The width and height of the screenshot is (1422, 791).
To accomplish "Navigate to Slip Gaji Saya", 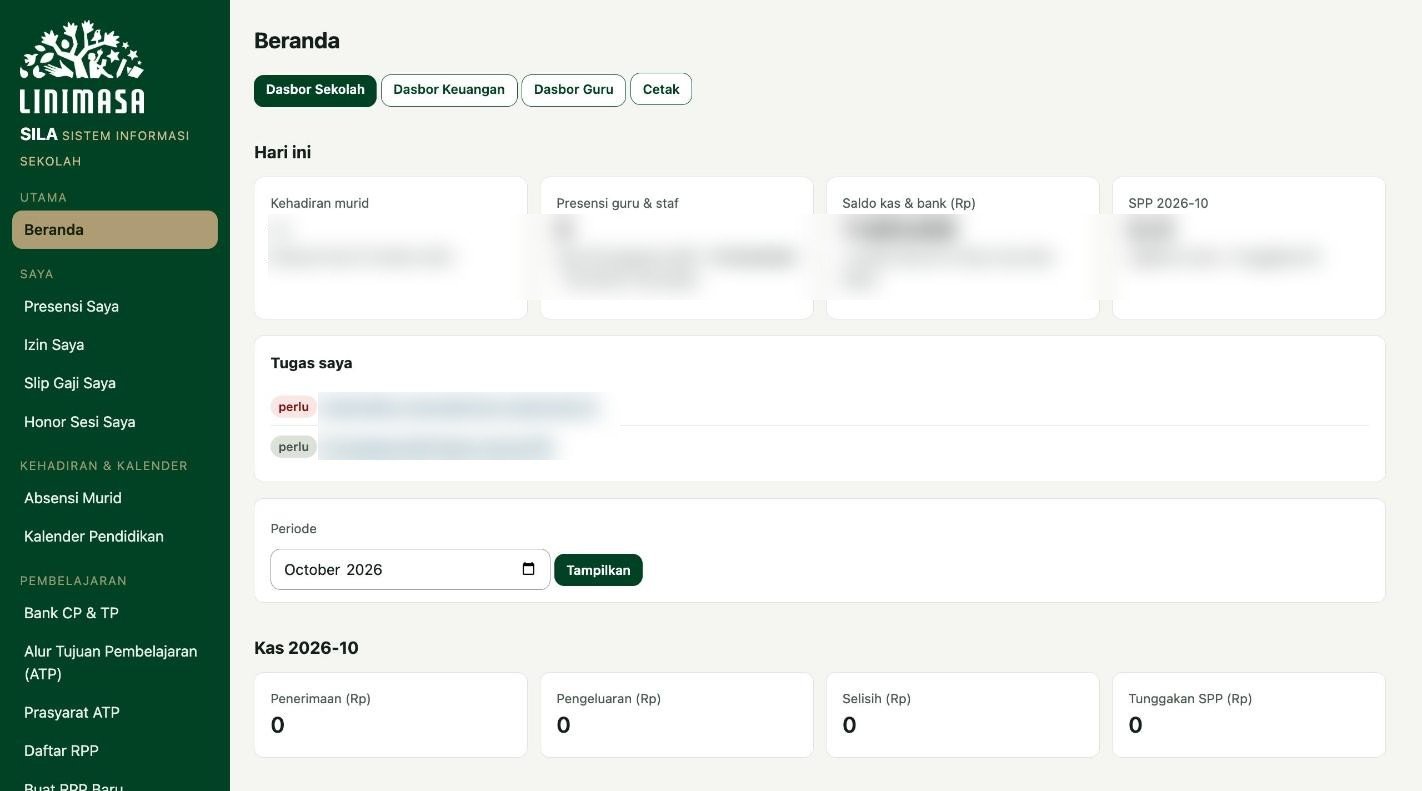I will 115,383.
